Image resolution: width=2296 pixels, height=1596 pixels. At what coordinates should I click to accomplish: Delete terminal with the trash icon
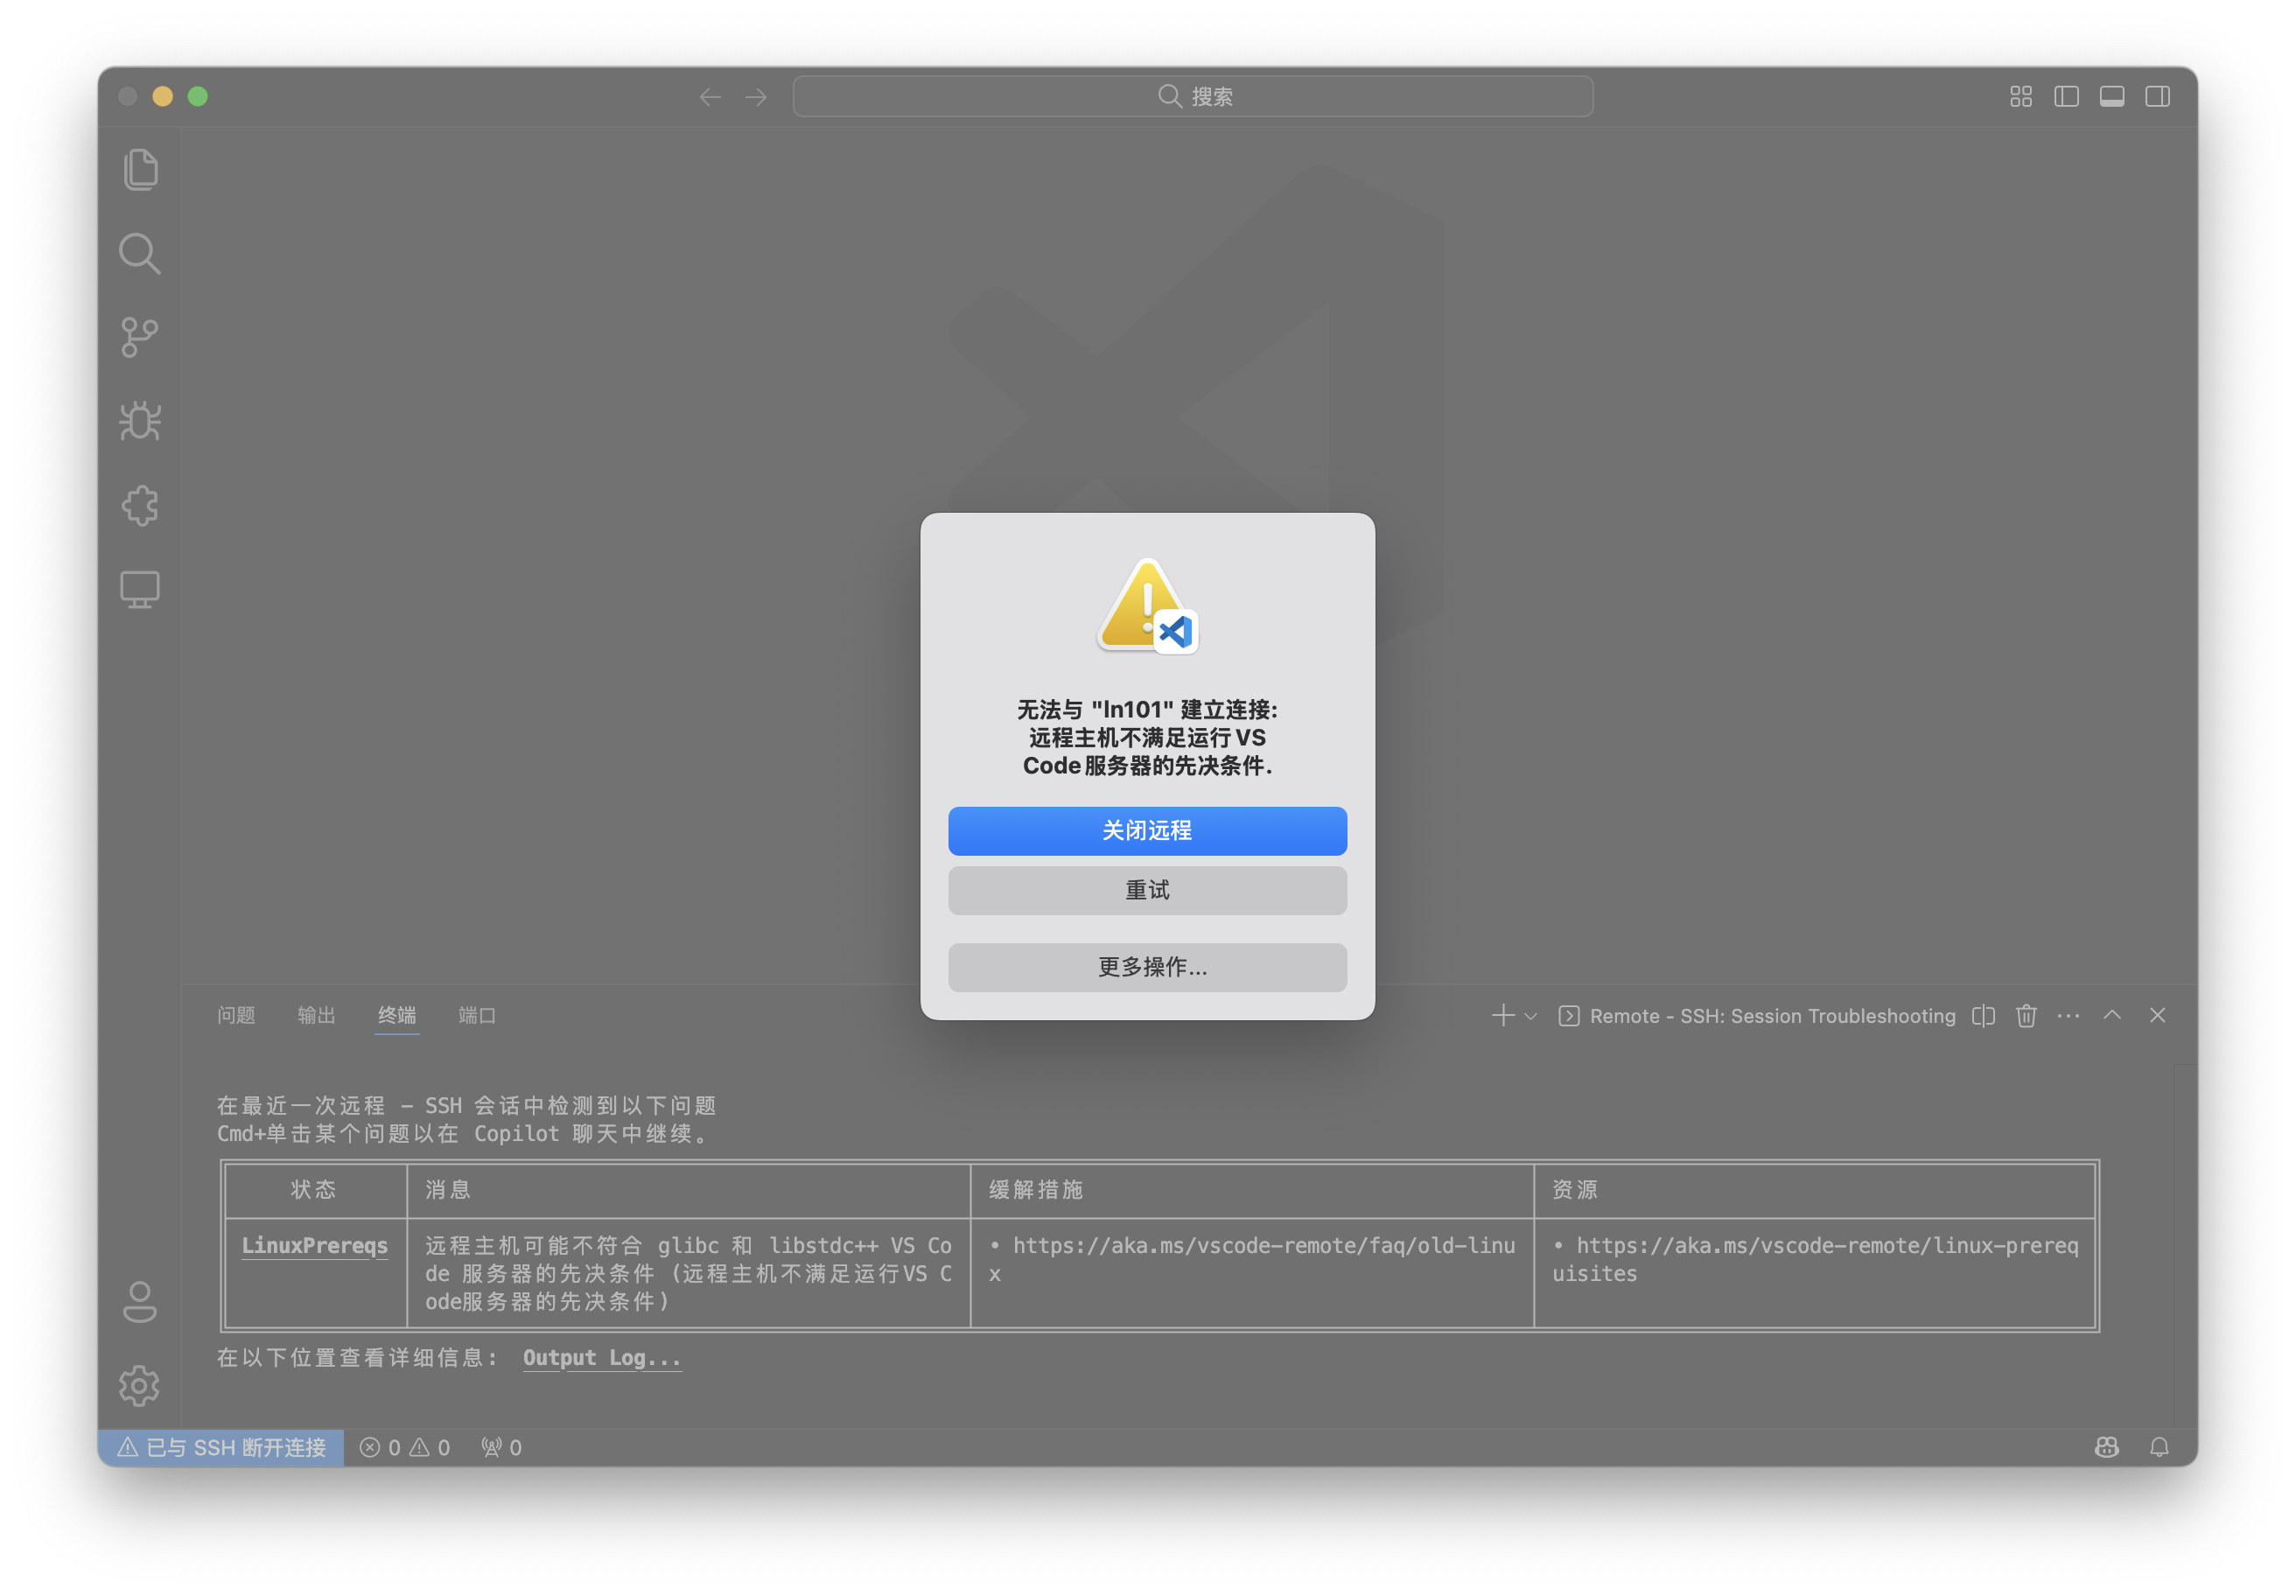pos(2026,1016)
